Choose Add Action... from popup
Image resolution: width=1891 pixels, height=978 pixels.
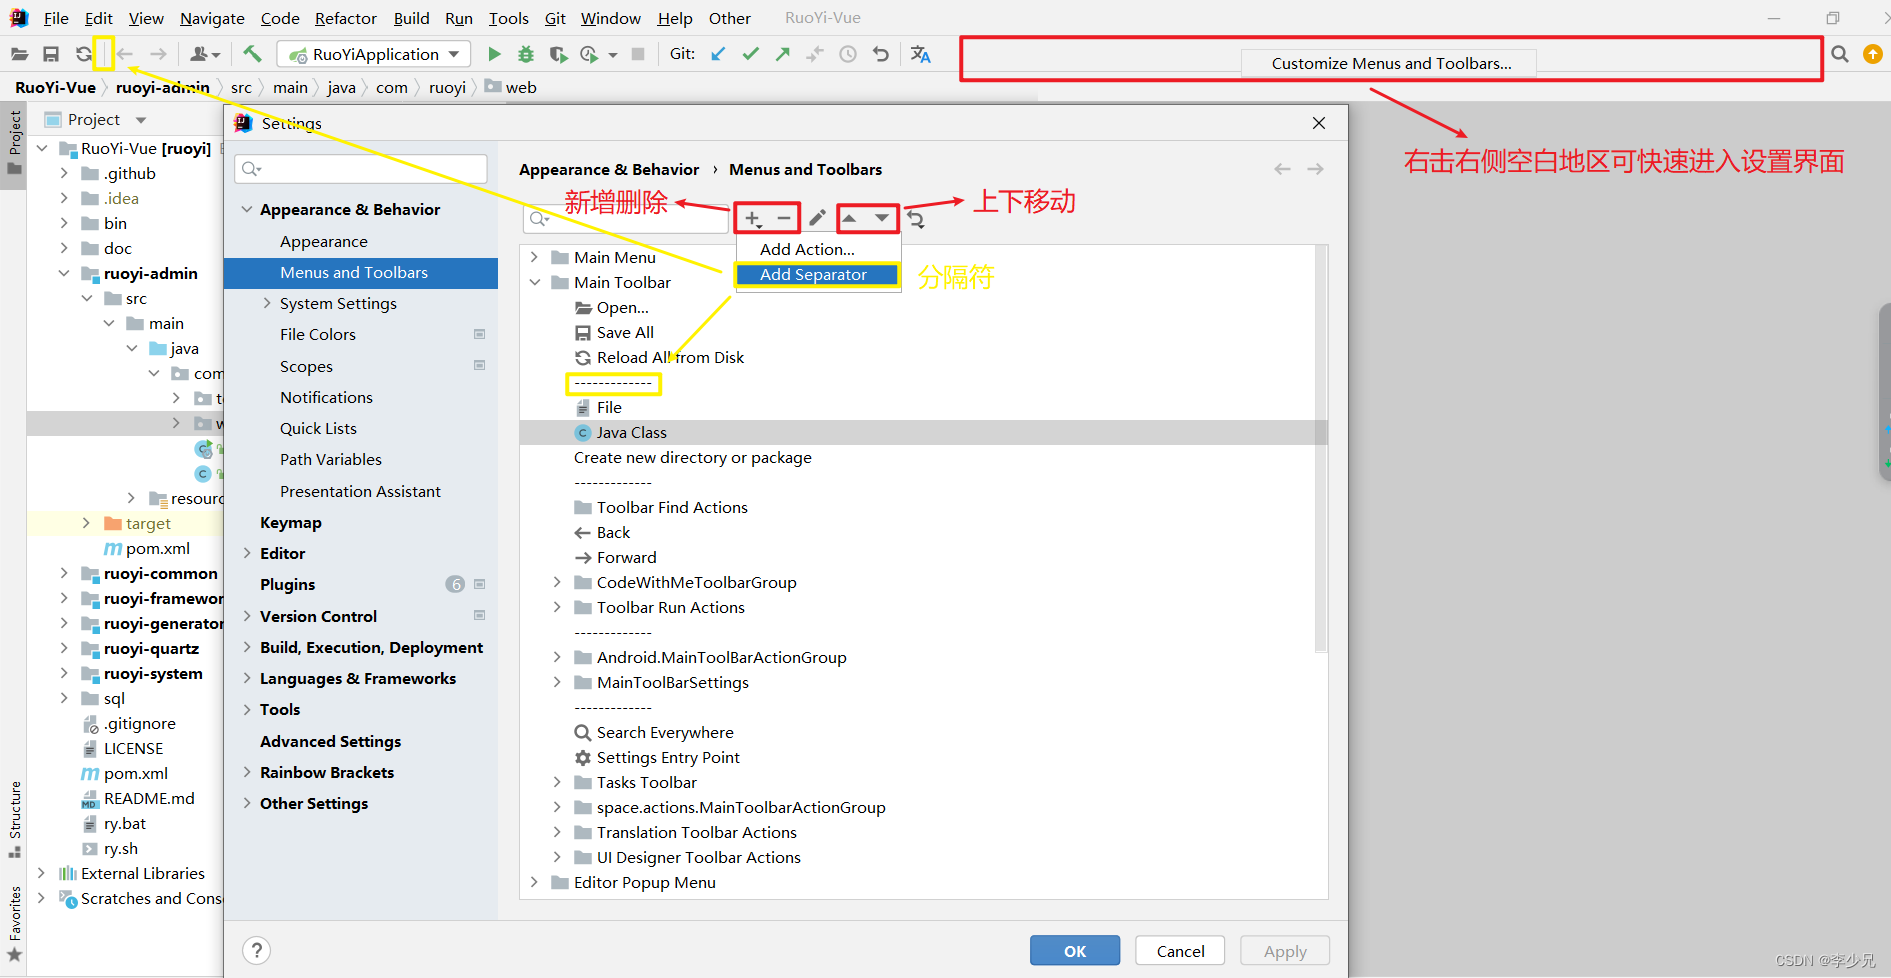point(818,249)
